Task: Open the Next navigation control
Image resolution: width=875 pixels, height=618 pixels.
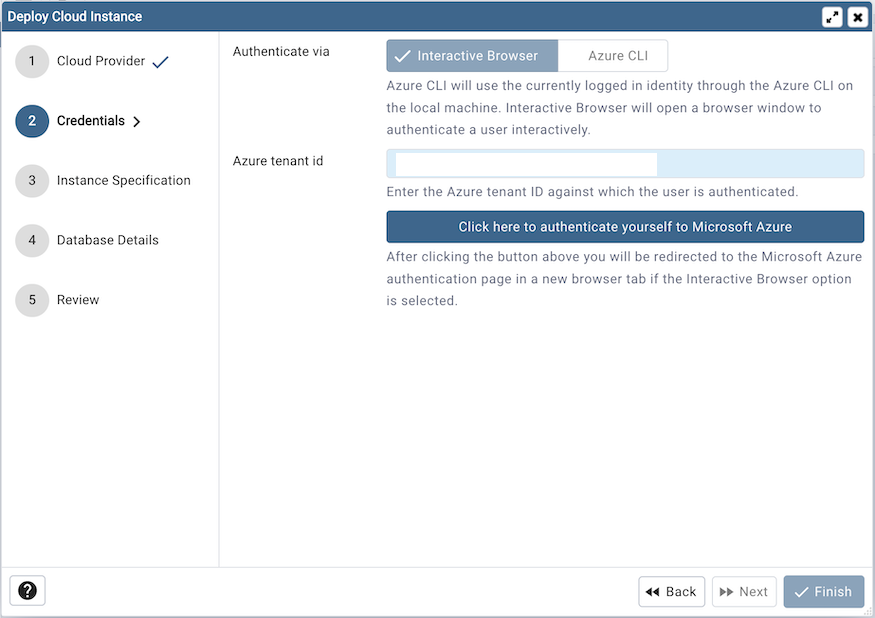Action: [744, 591]
